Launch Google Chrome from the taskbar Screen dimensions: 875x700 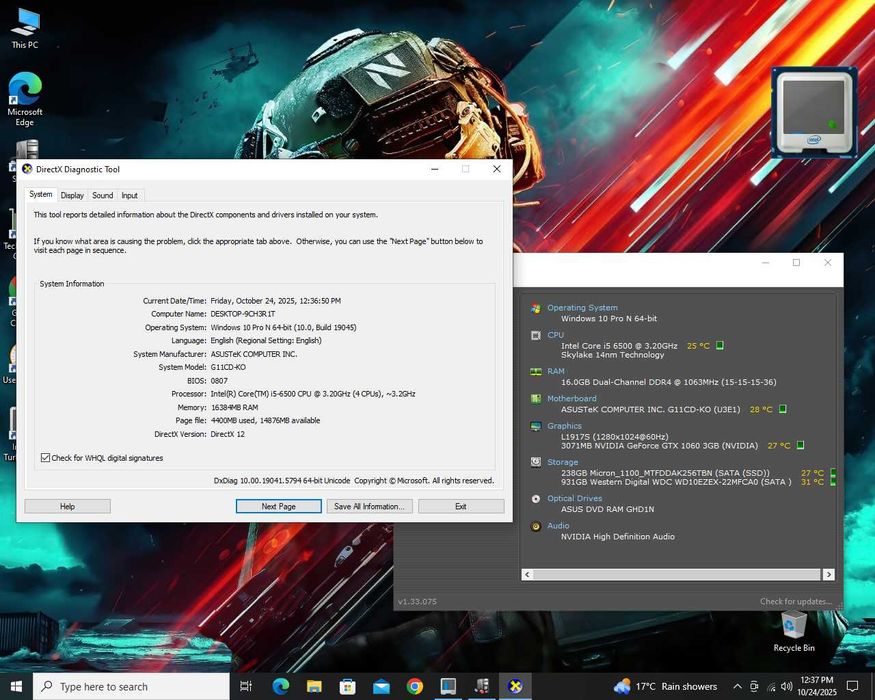(415, 686)
